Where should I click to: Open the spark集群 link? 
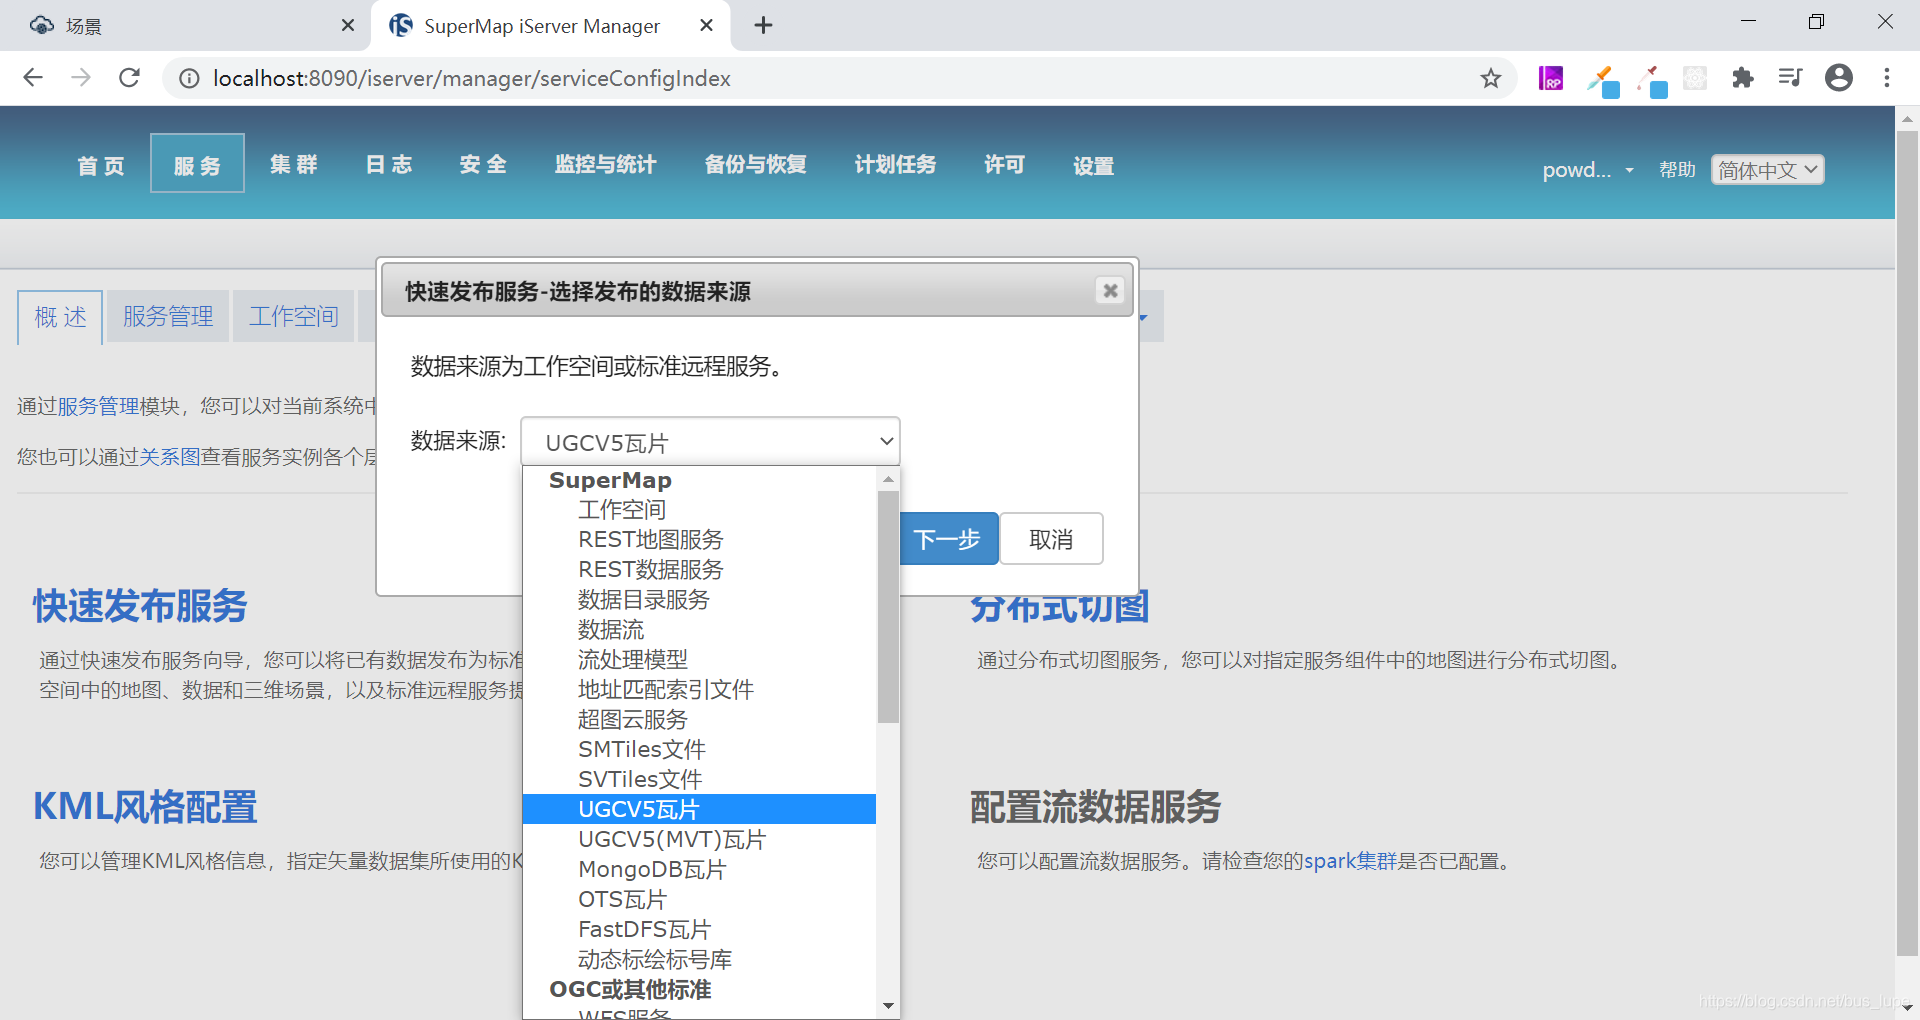click(x=1350, y=861)
